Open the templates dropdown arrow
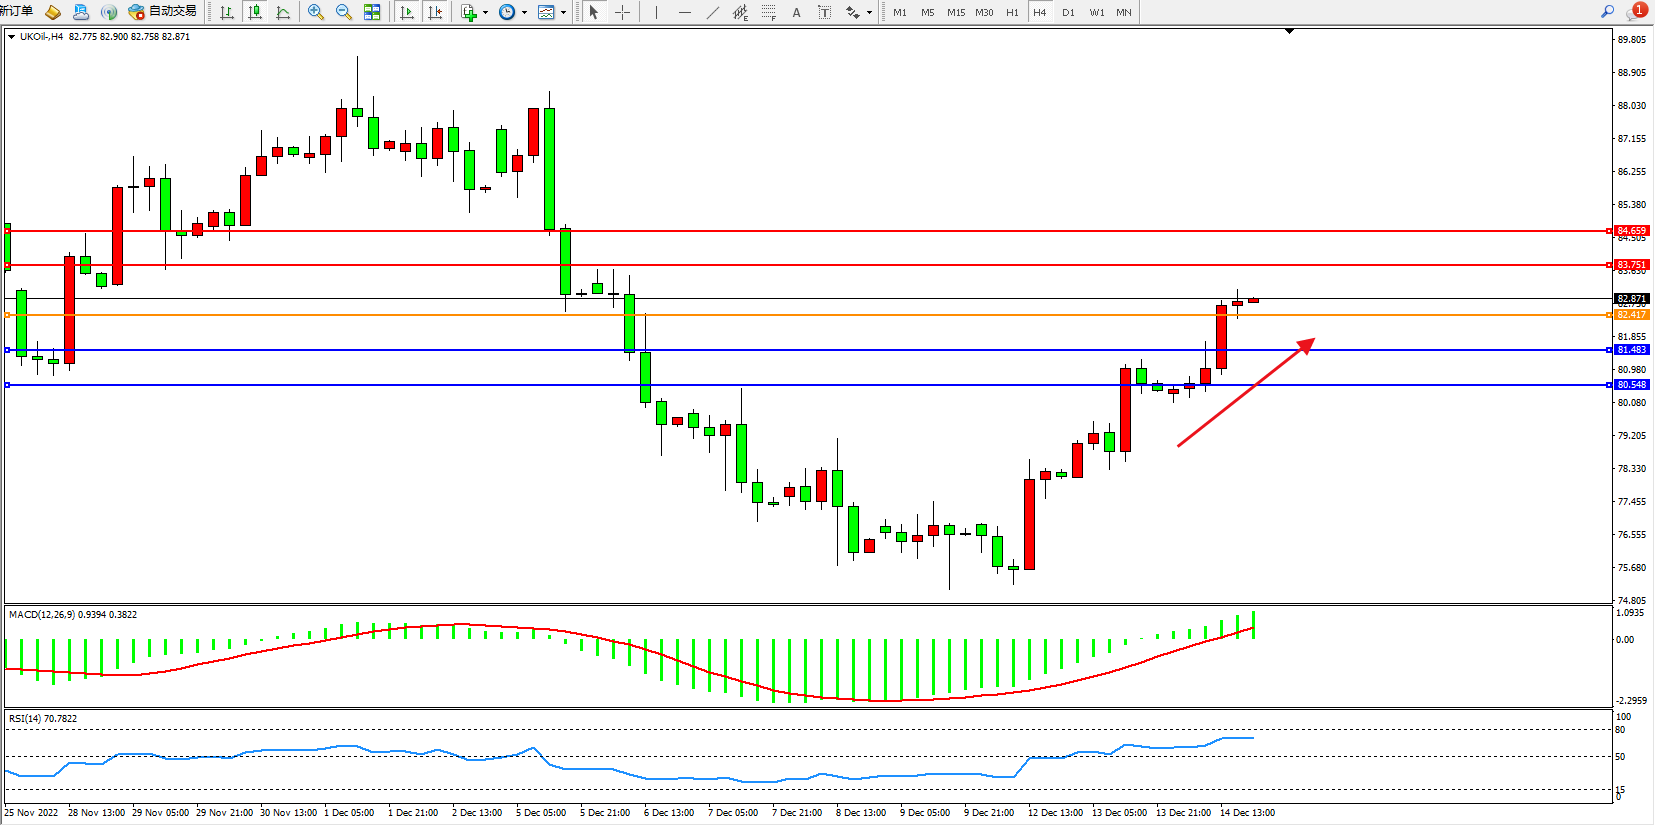This screenshot has width=1655, height=826. [563, 13]
